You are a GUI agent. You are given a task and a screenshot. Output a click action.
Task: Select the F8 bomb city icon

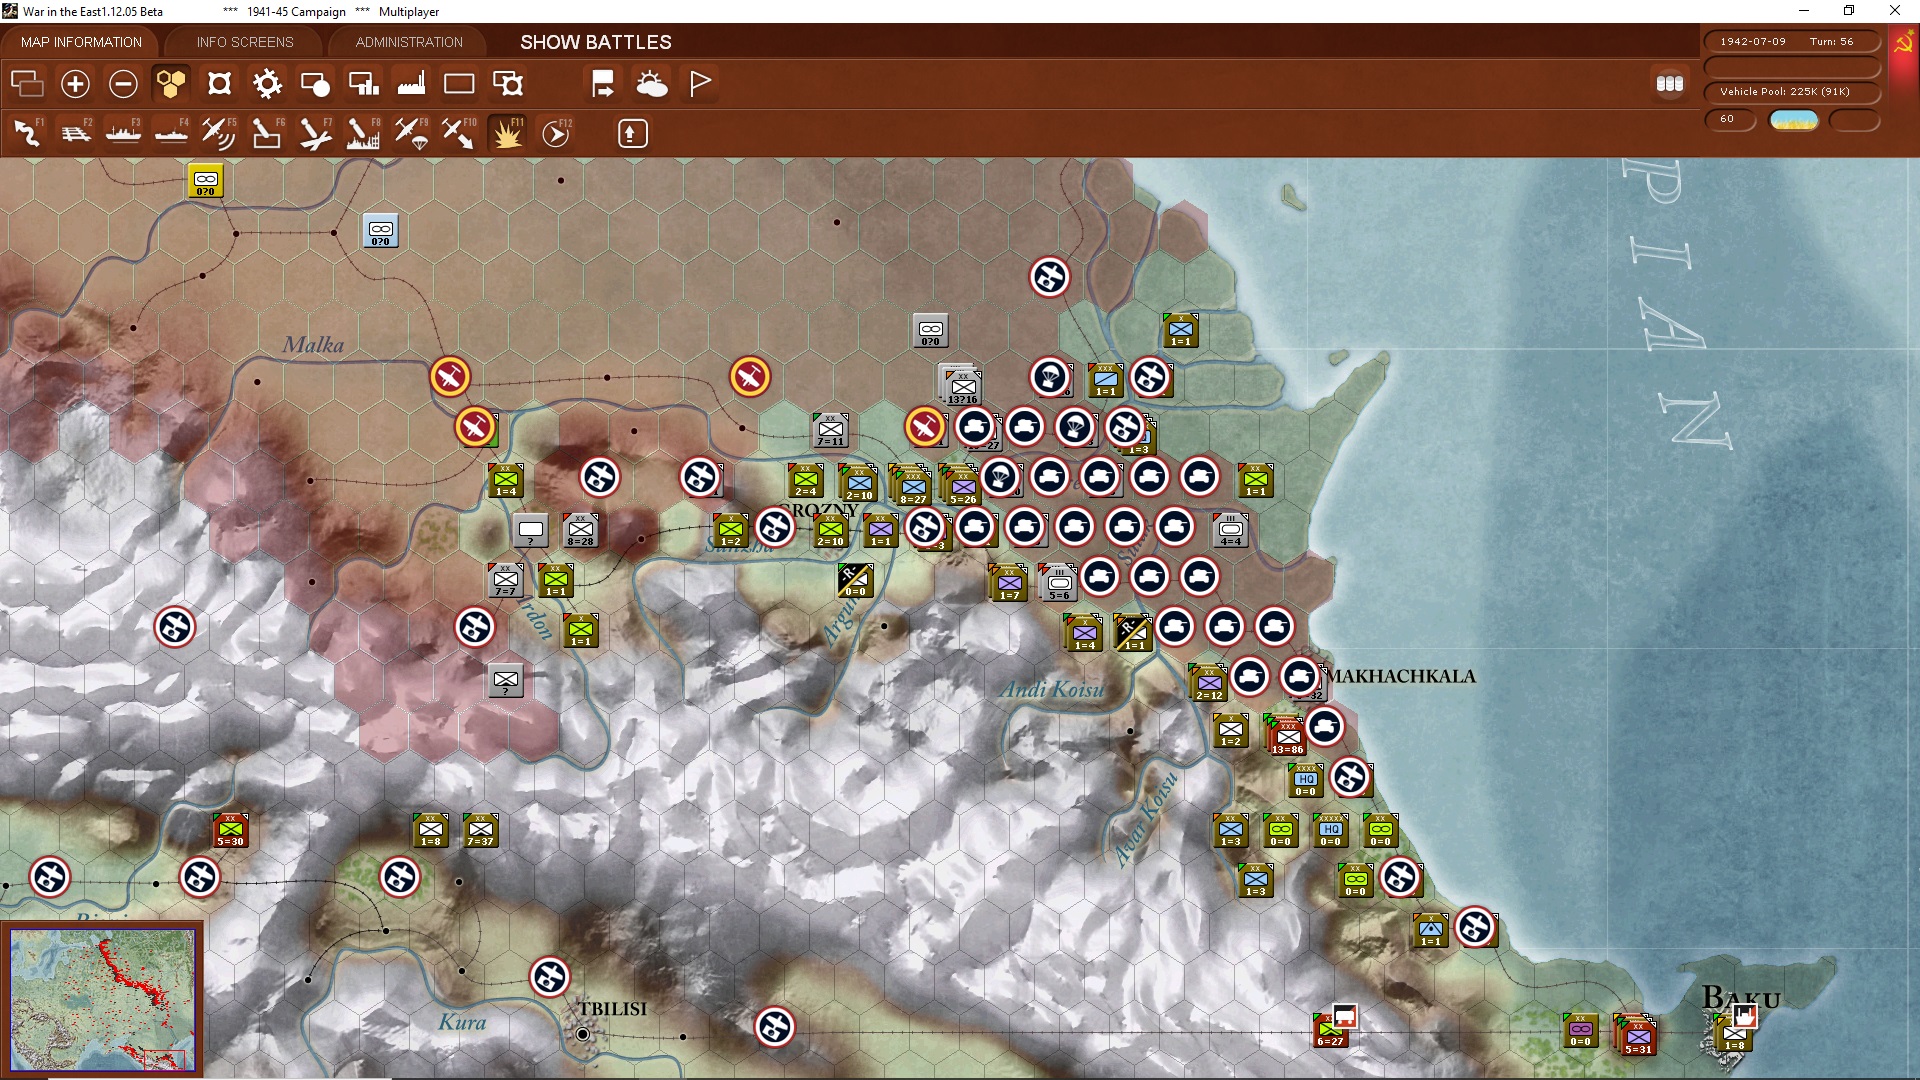coord(363,133)
